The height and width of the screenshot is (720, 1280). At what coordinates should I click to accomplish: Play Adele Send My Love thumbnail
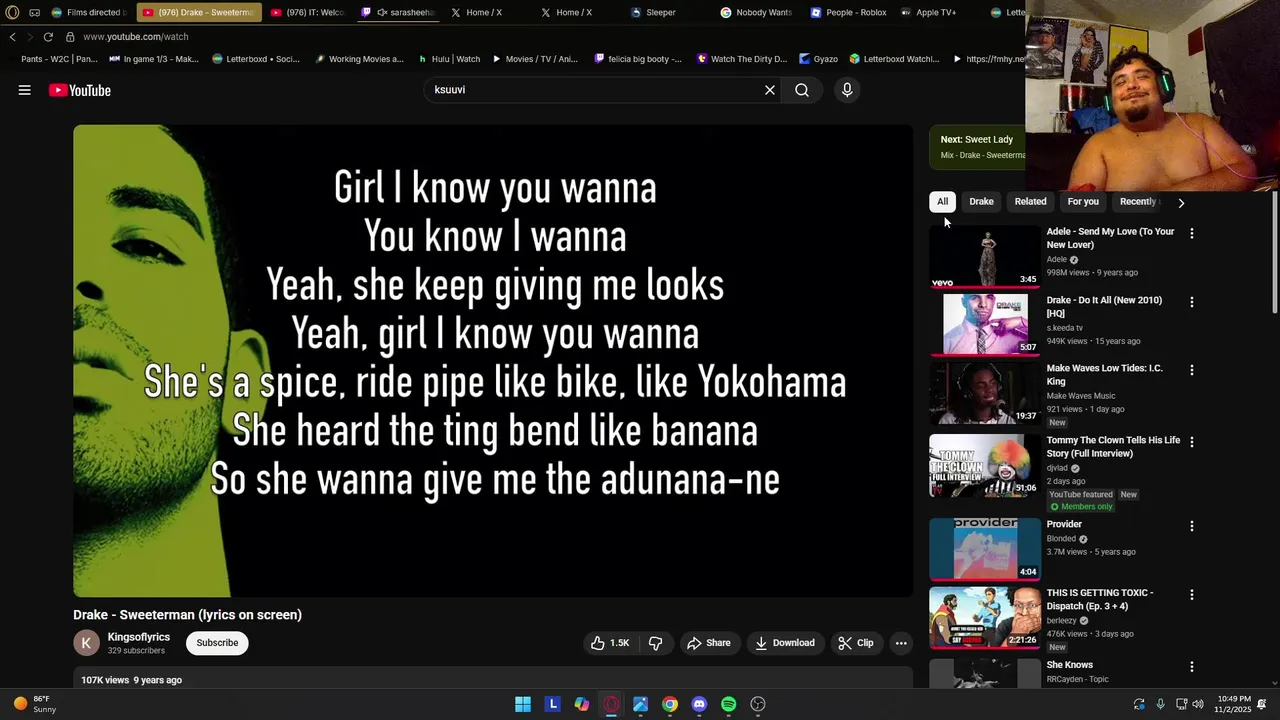coord(985,257)
